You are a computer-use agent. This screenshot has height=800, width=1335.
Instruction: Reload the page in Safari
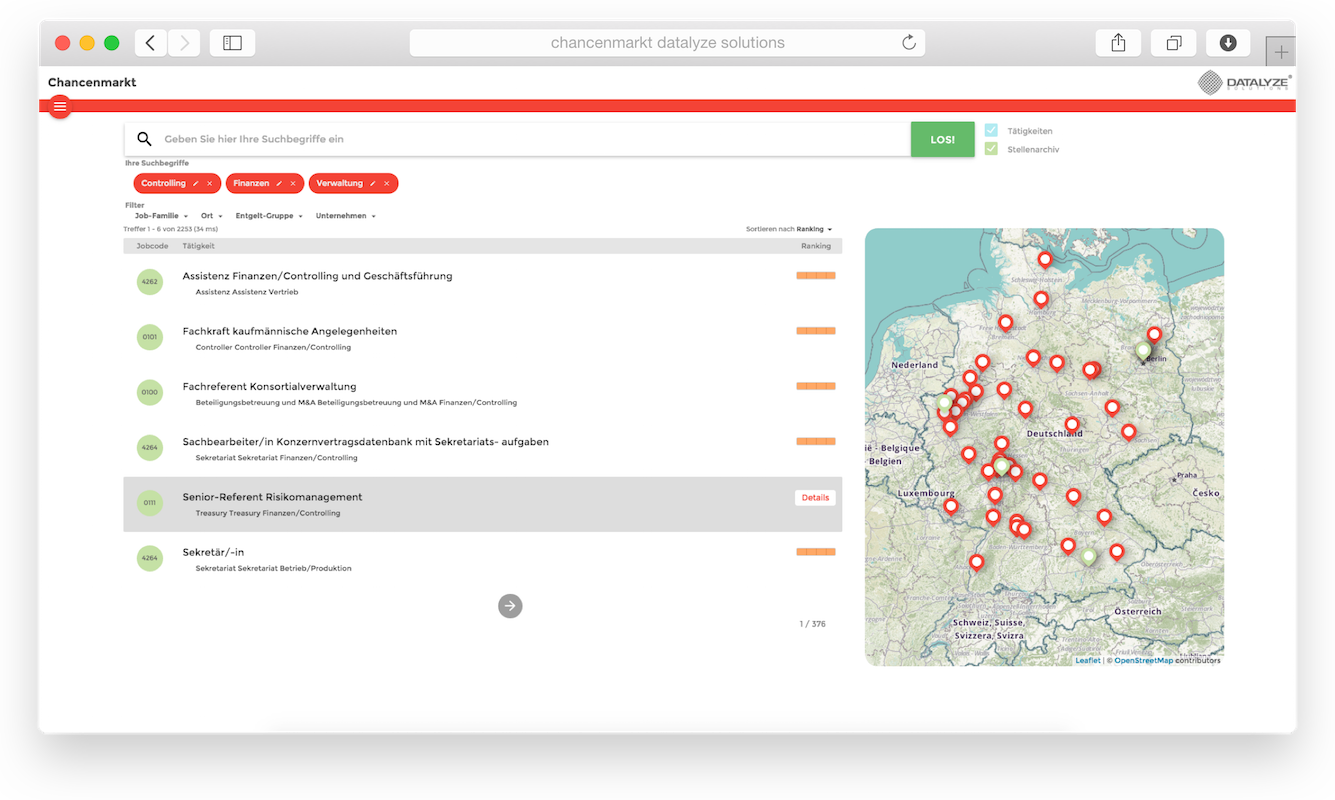click(x=908, y=43)
